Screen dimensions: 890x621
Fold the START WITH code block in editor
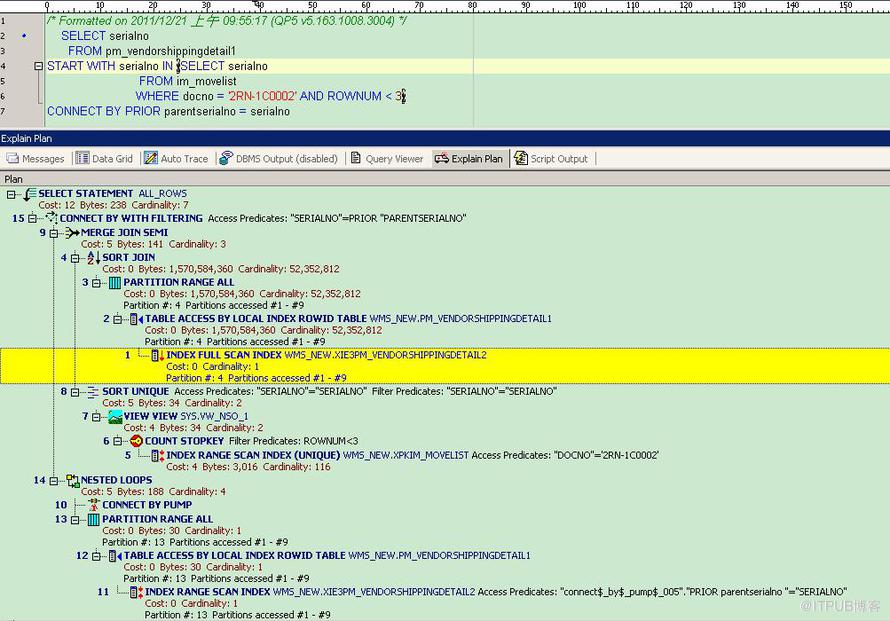[38, 66]
